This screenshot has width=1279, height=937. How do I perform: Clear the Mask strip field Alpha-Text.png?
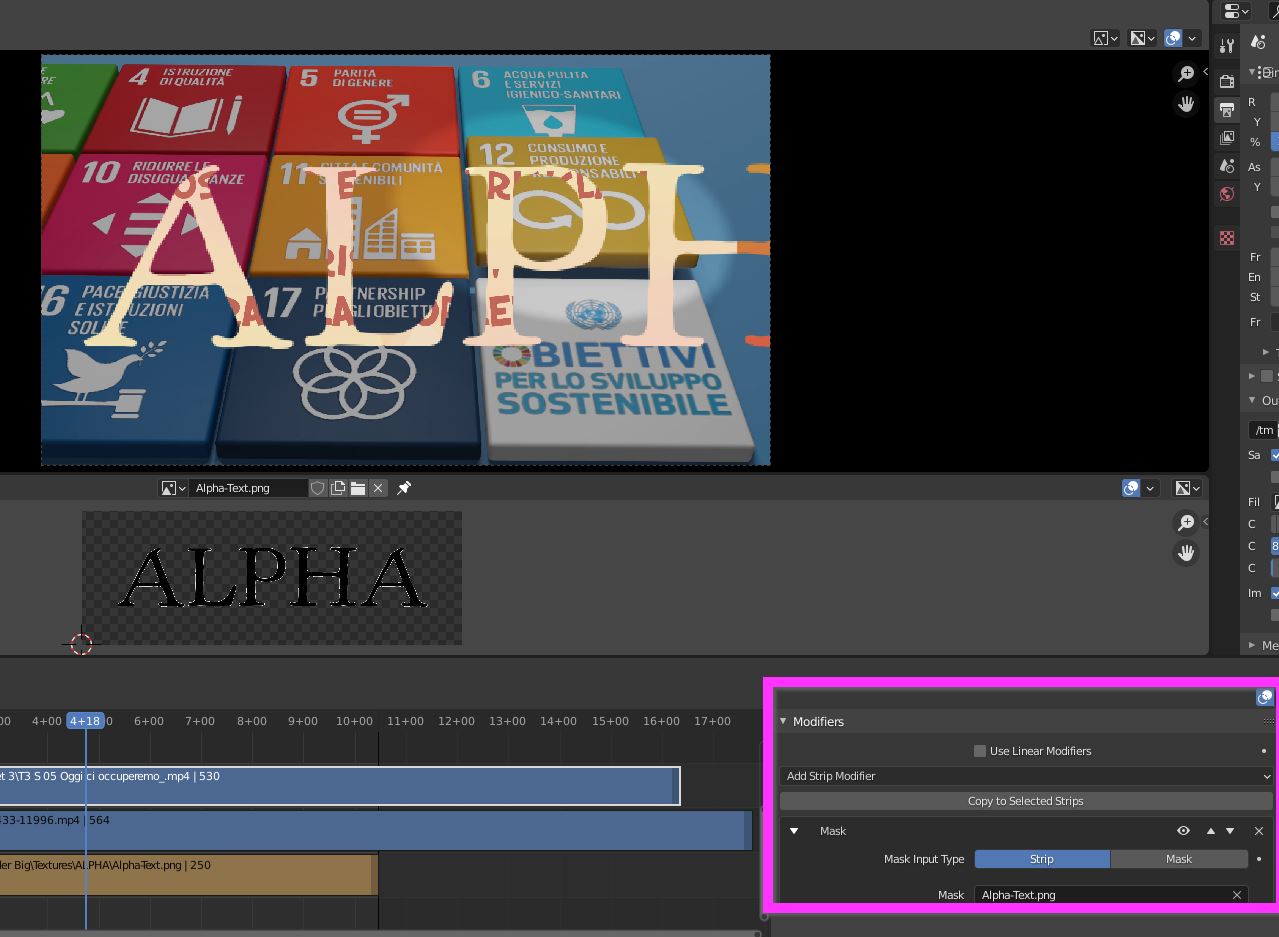pos(1237,895)
